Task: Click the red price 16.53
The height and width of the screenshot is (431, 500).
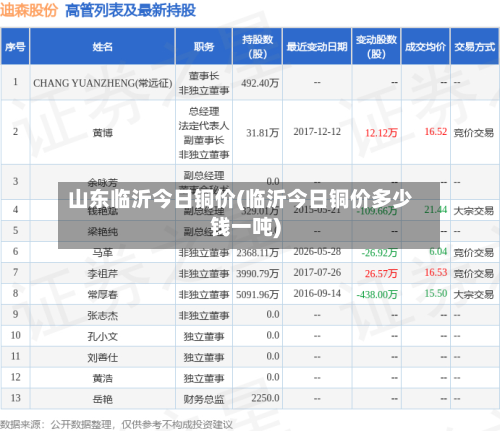Action: [436, 272]
